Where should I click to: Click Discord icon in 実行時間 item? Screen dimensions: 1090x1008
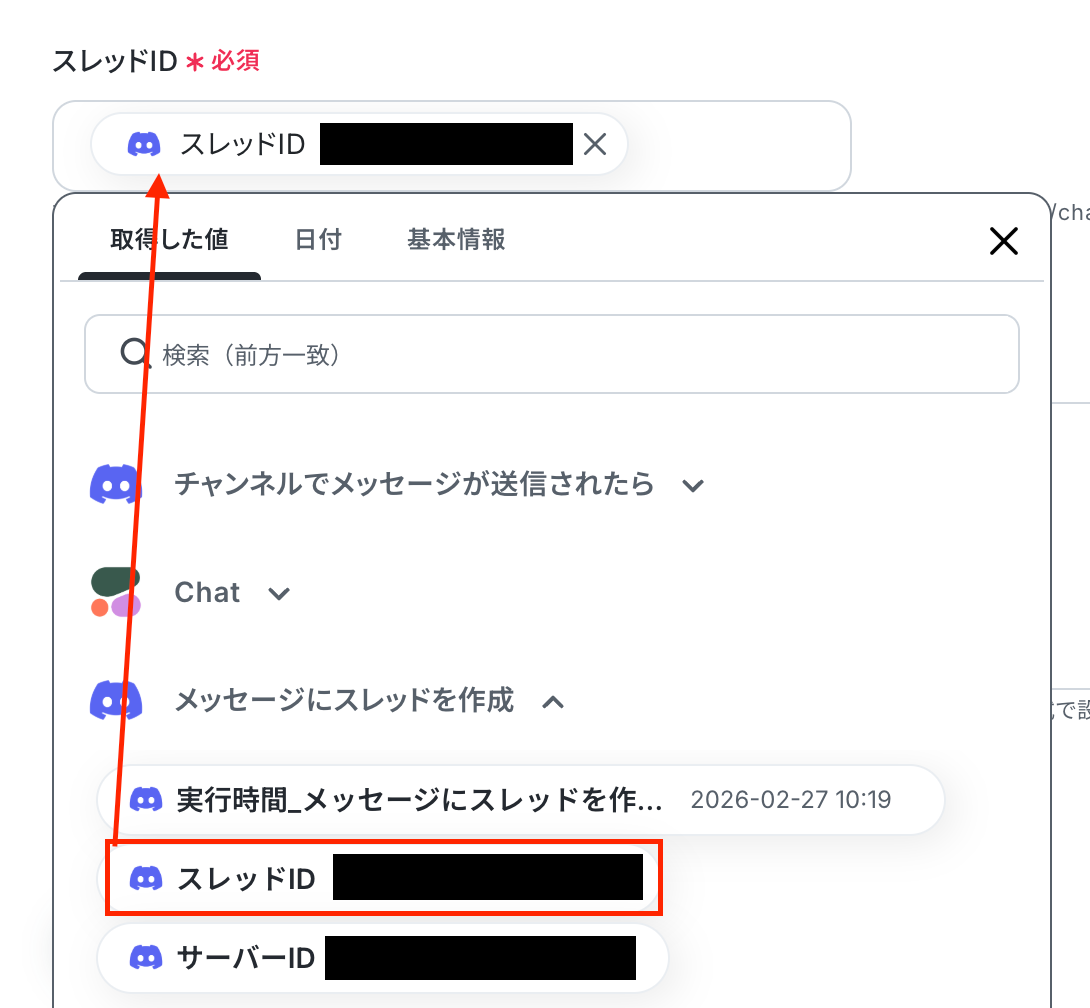[146, 800]
